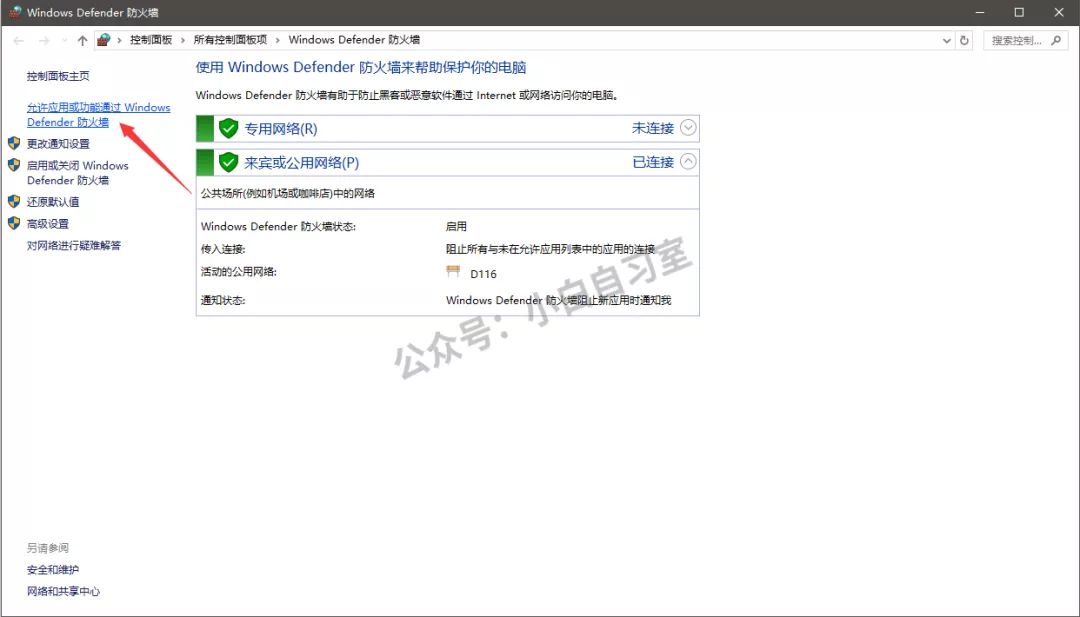The image size is (1080, 617).
Task: Close the Windows Defender 防火墙 window
Action: (1059, 12)
